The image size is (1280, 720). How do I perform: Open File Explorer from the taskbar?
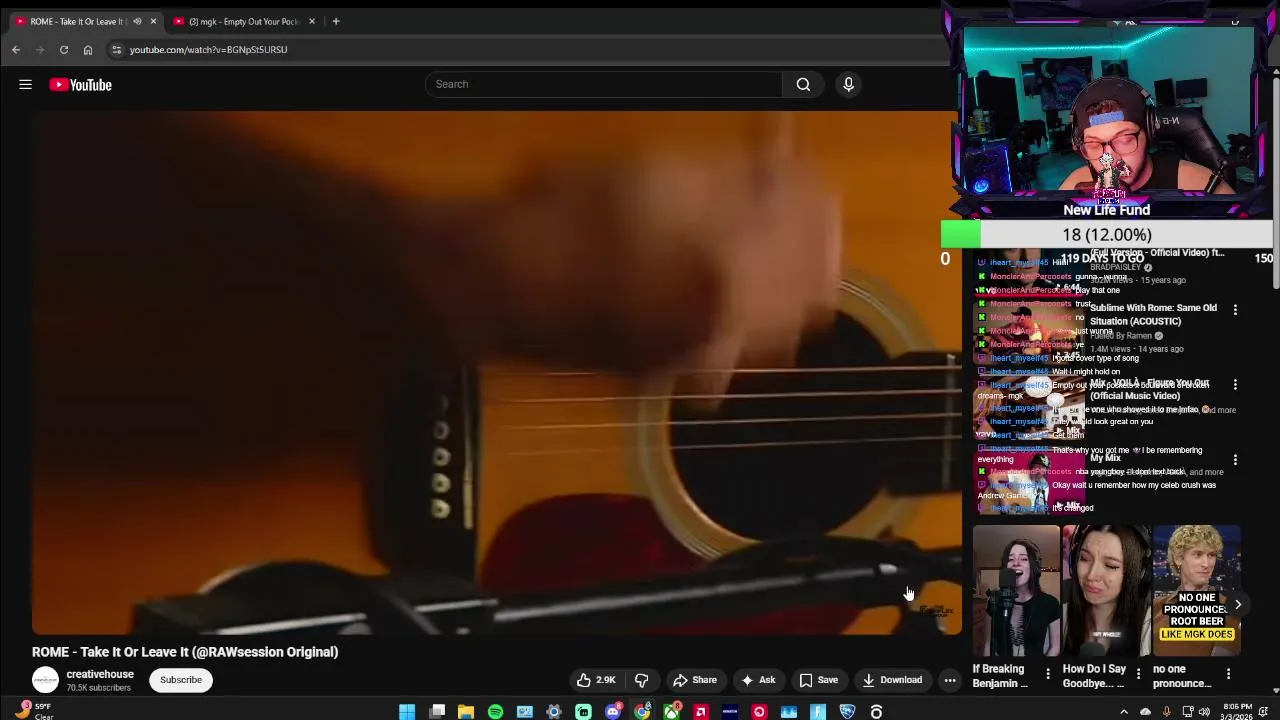(466, 712)
